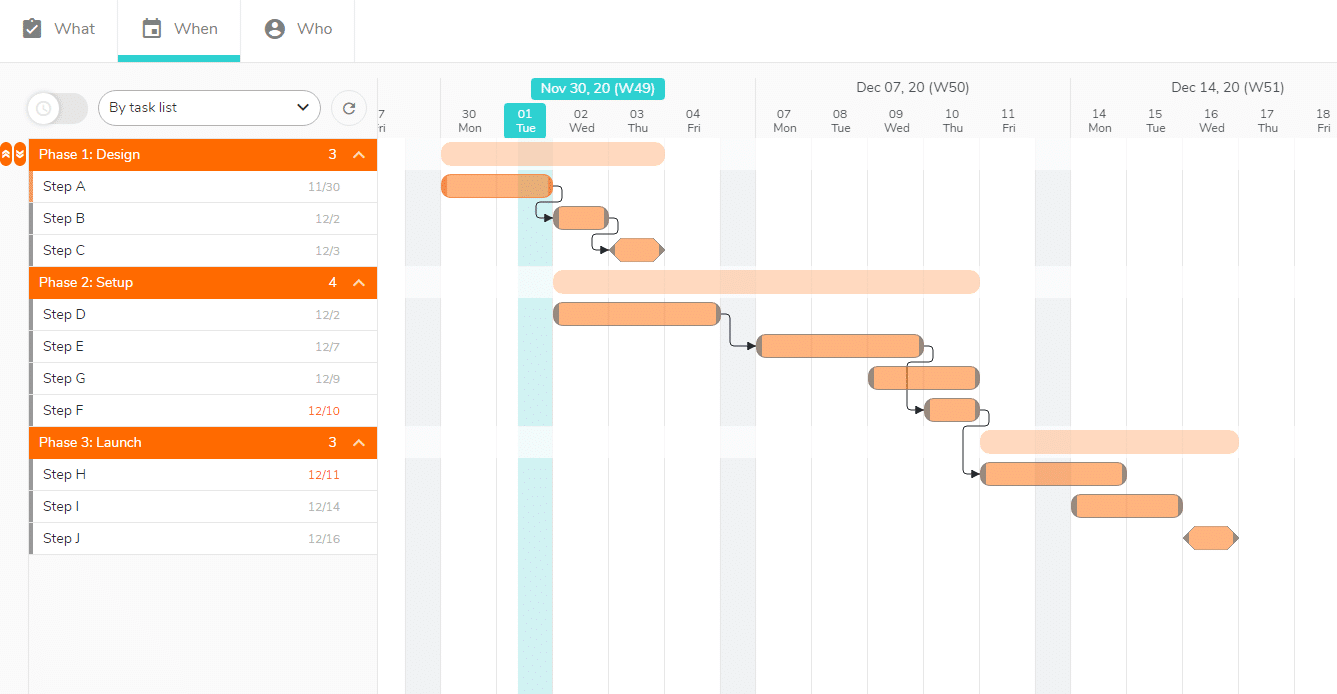The image size is (1337, 694).
Task: Collapse Phase 2: Setup group
Action: coord(359,283)
